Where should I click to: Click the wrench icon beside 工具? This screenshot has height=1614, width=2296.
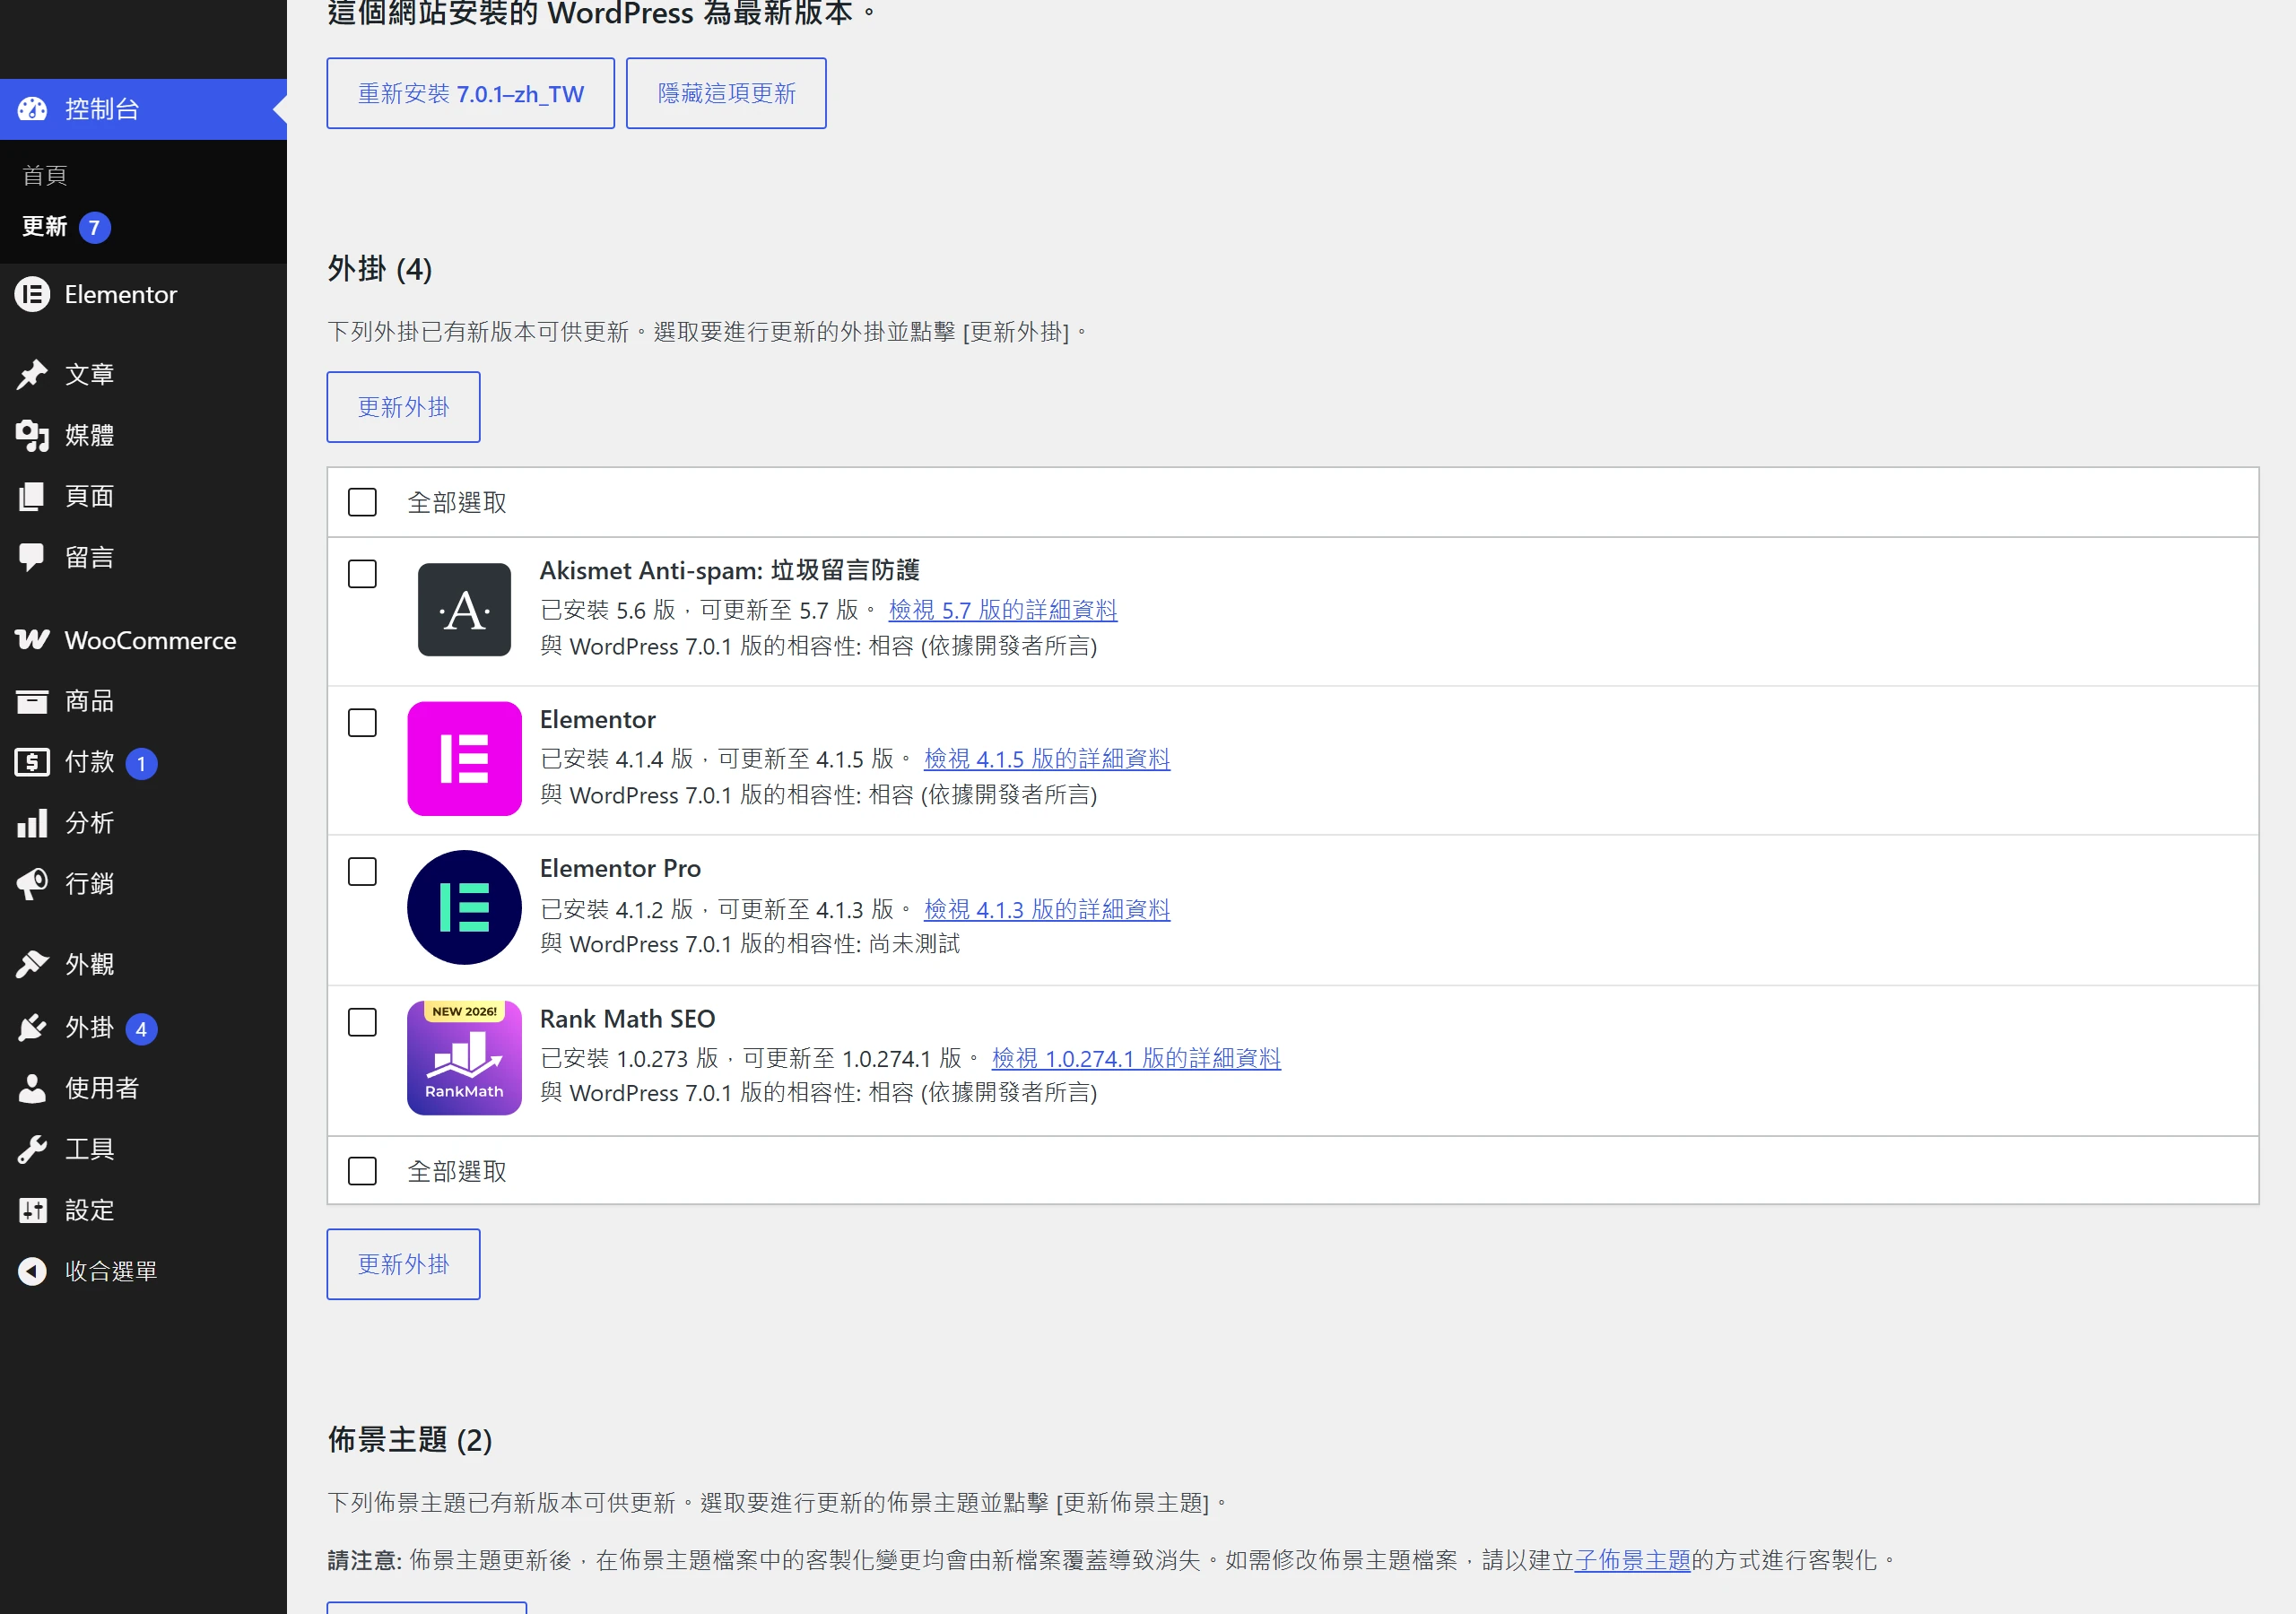(32, 1149)
